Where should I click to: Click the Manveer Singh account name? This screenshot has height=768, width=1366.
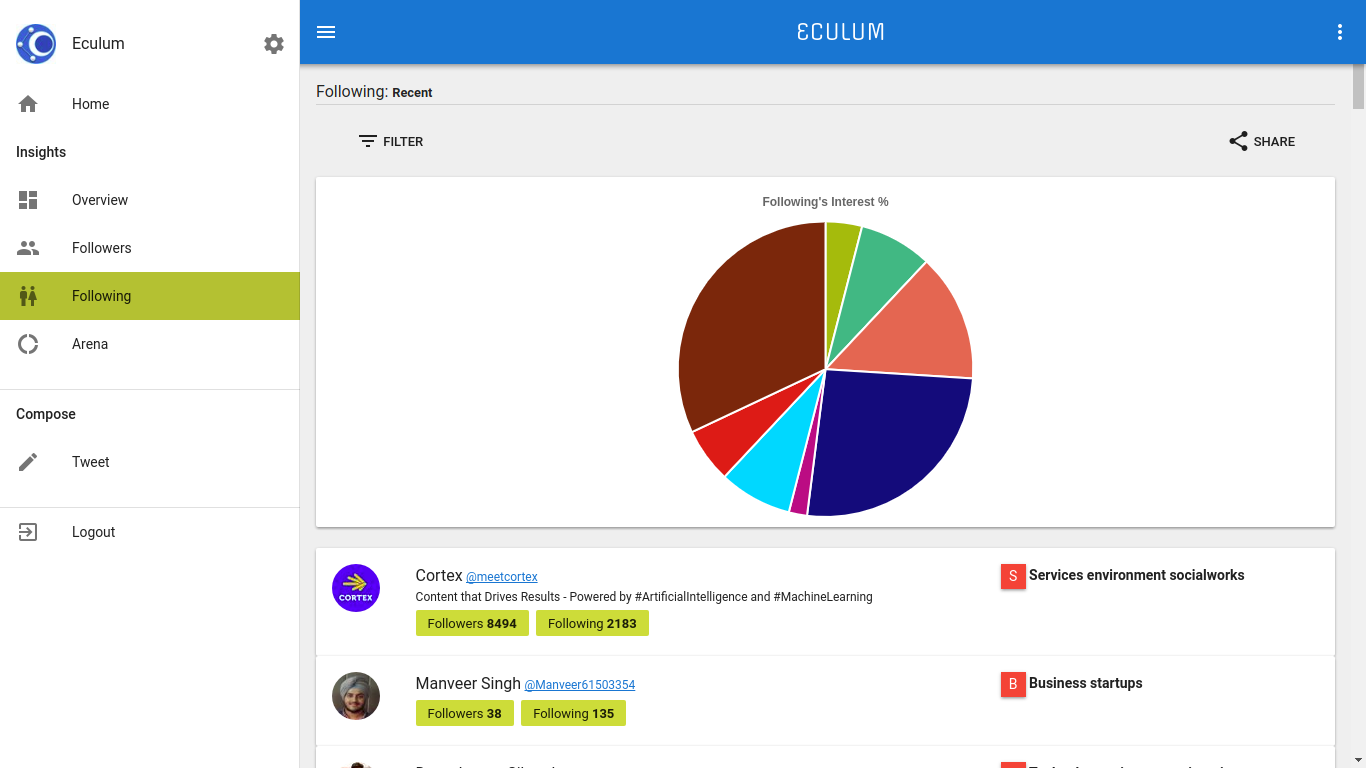pos(468,684)
